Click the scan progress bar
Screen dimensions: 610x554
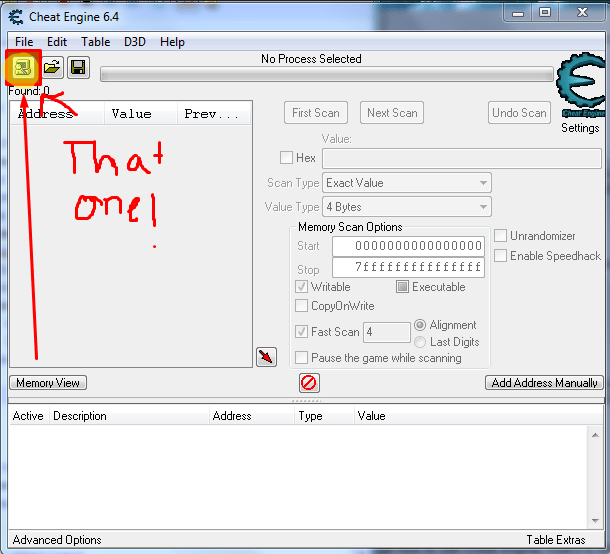327,74
